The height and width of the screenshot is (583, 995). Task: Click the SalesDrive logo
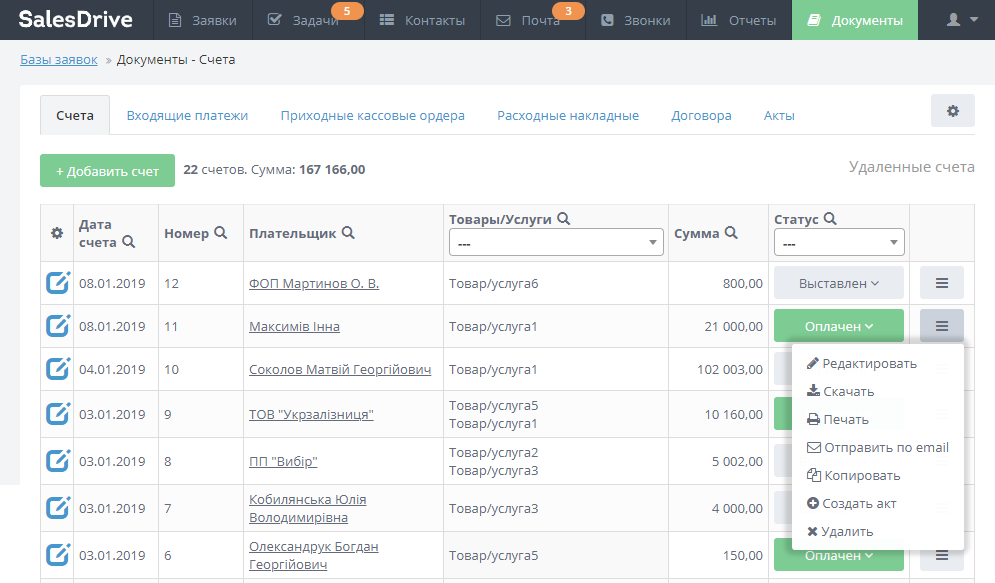(76, 20)
